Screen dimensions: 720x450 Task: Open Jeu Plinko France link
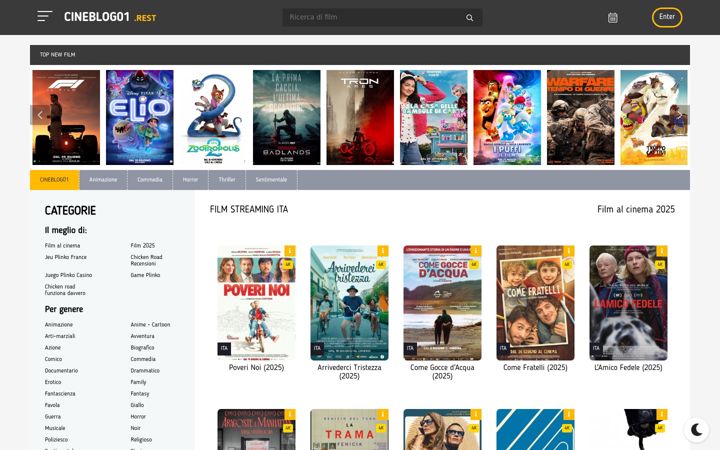click(x=66, y=257)
